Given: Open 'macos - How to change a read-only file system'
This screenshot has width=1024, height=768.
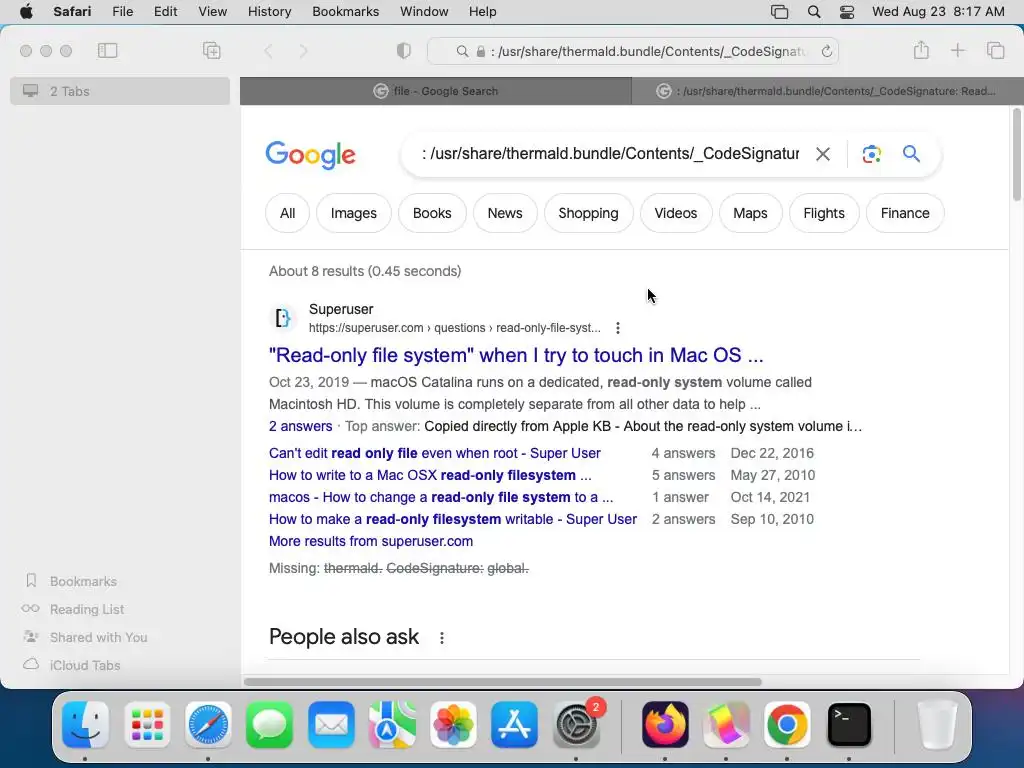Looking at the screenshot, I should 441,498.
